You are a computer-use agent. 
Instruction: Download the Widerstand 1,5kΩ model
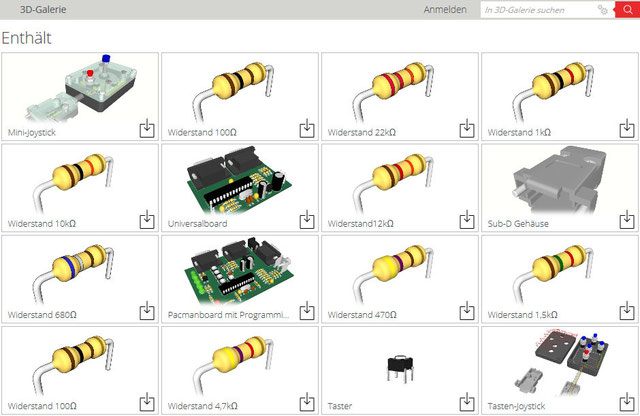[x=627, y=311]
